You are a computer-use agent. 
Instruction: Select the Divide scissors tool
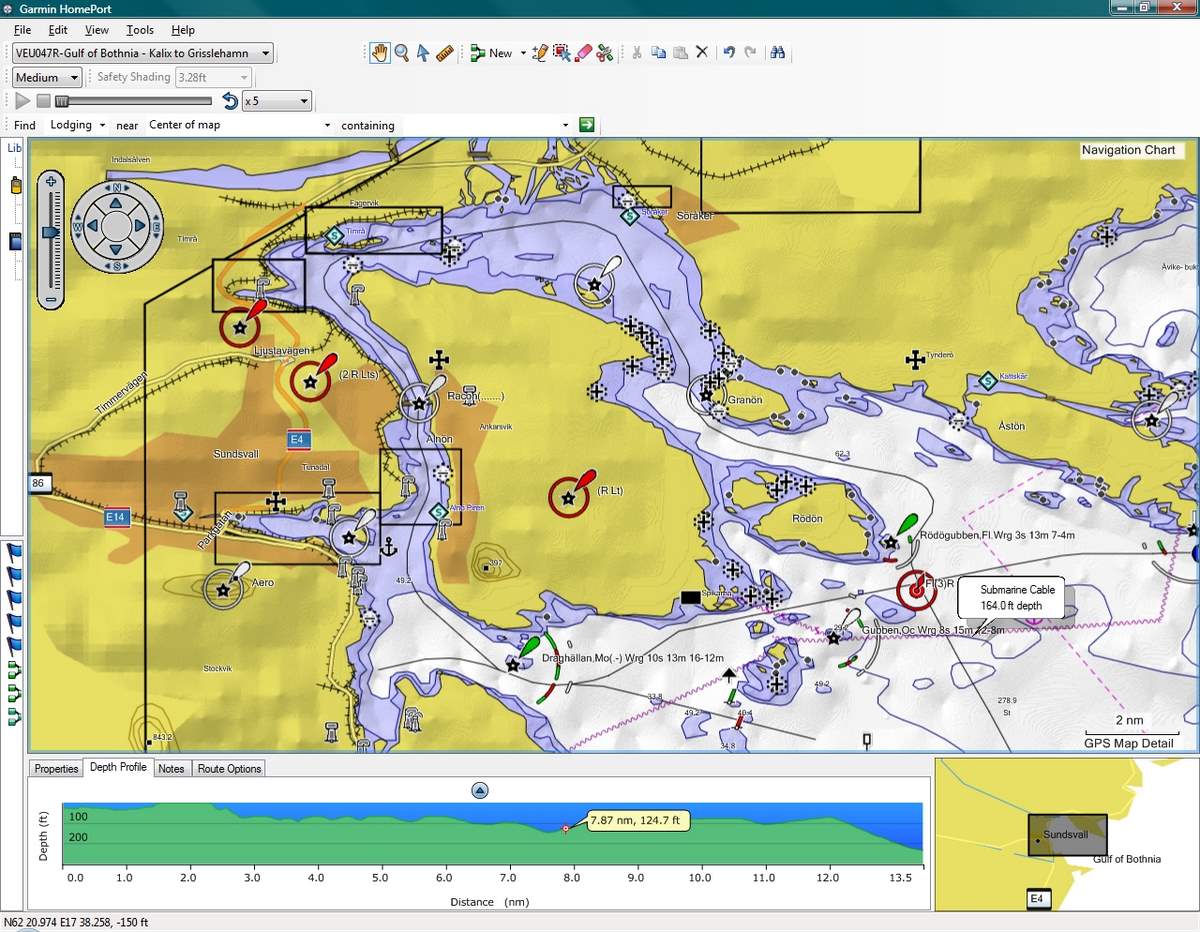[605, 53]
